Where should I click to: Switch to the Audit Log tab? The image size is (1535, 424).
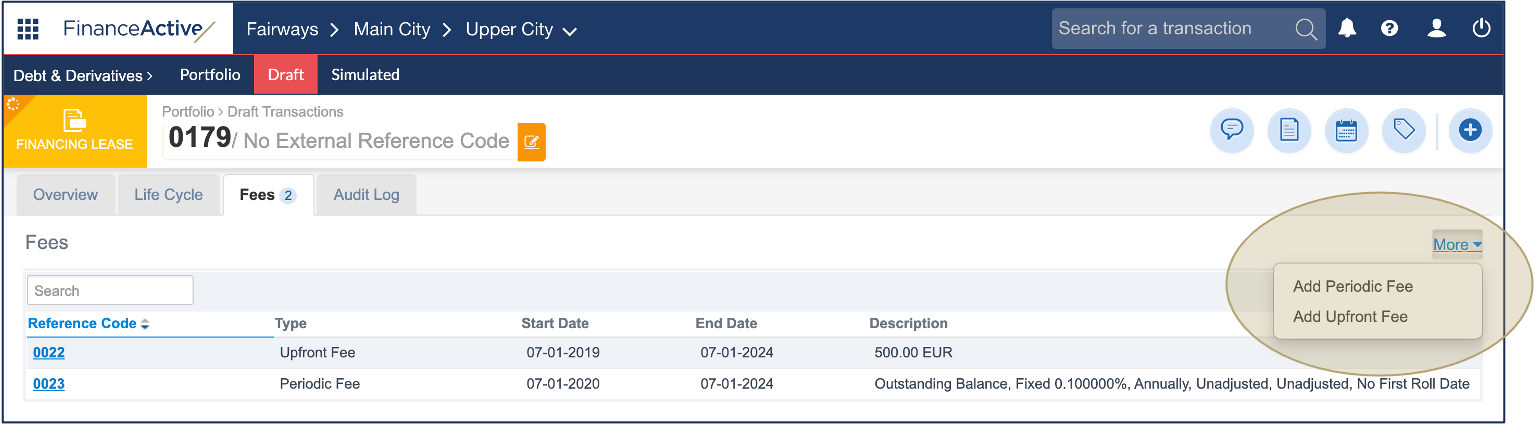point(366,195)
